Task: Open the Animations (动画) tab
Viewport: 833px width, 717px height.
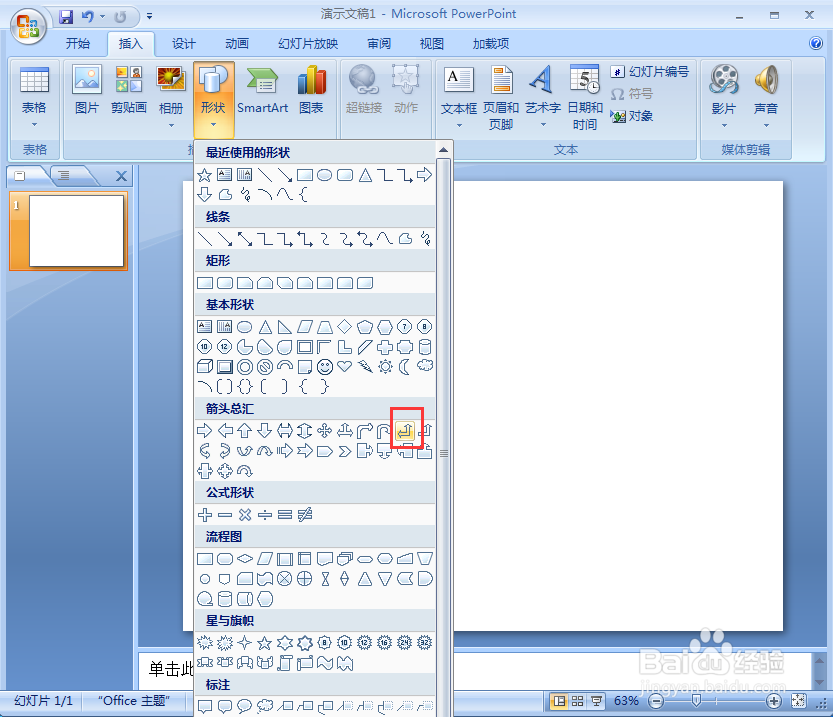Action: pyautogui.click(x=237, y=44)
